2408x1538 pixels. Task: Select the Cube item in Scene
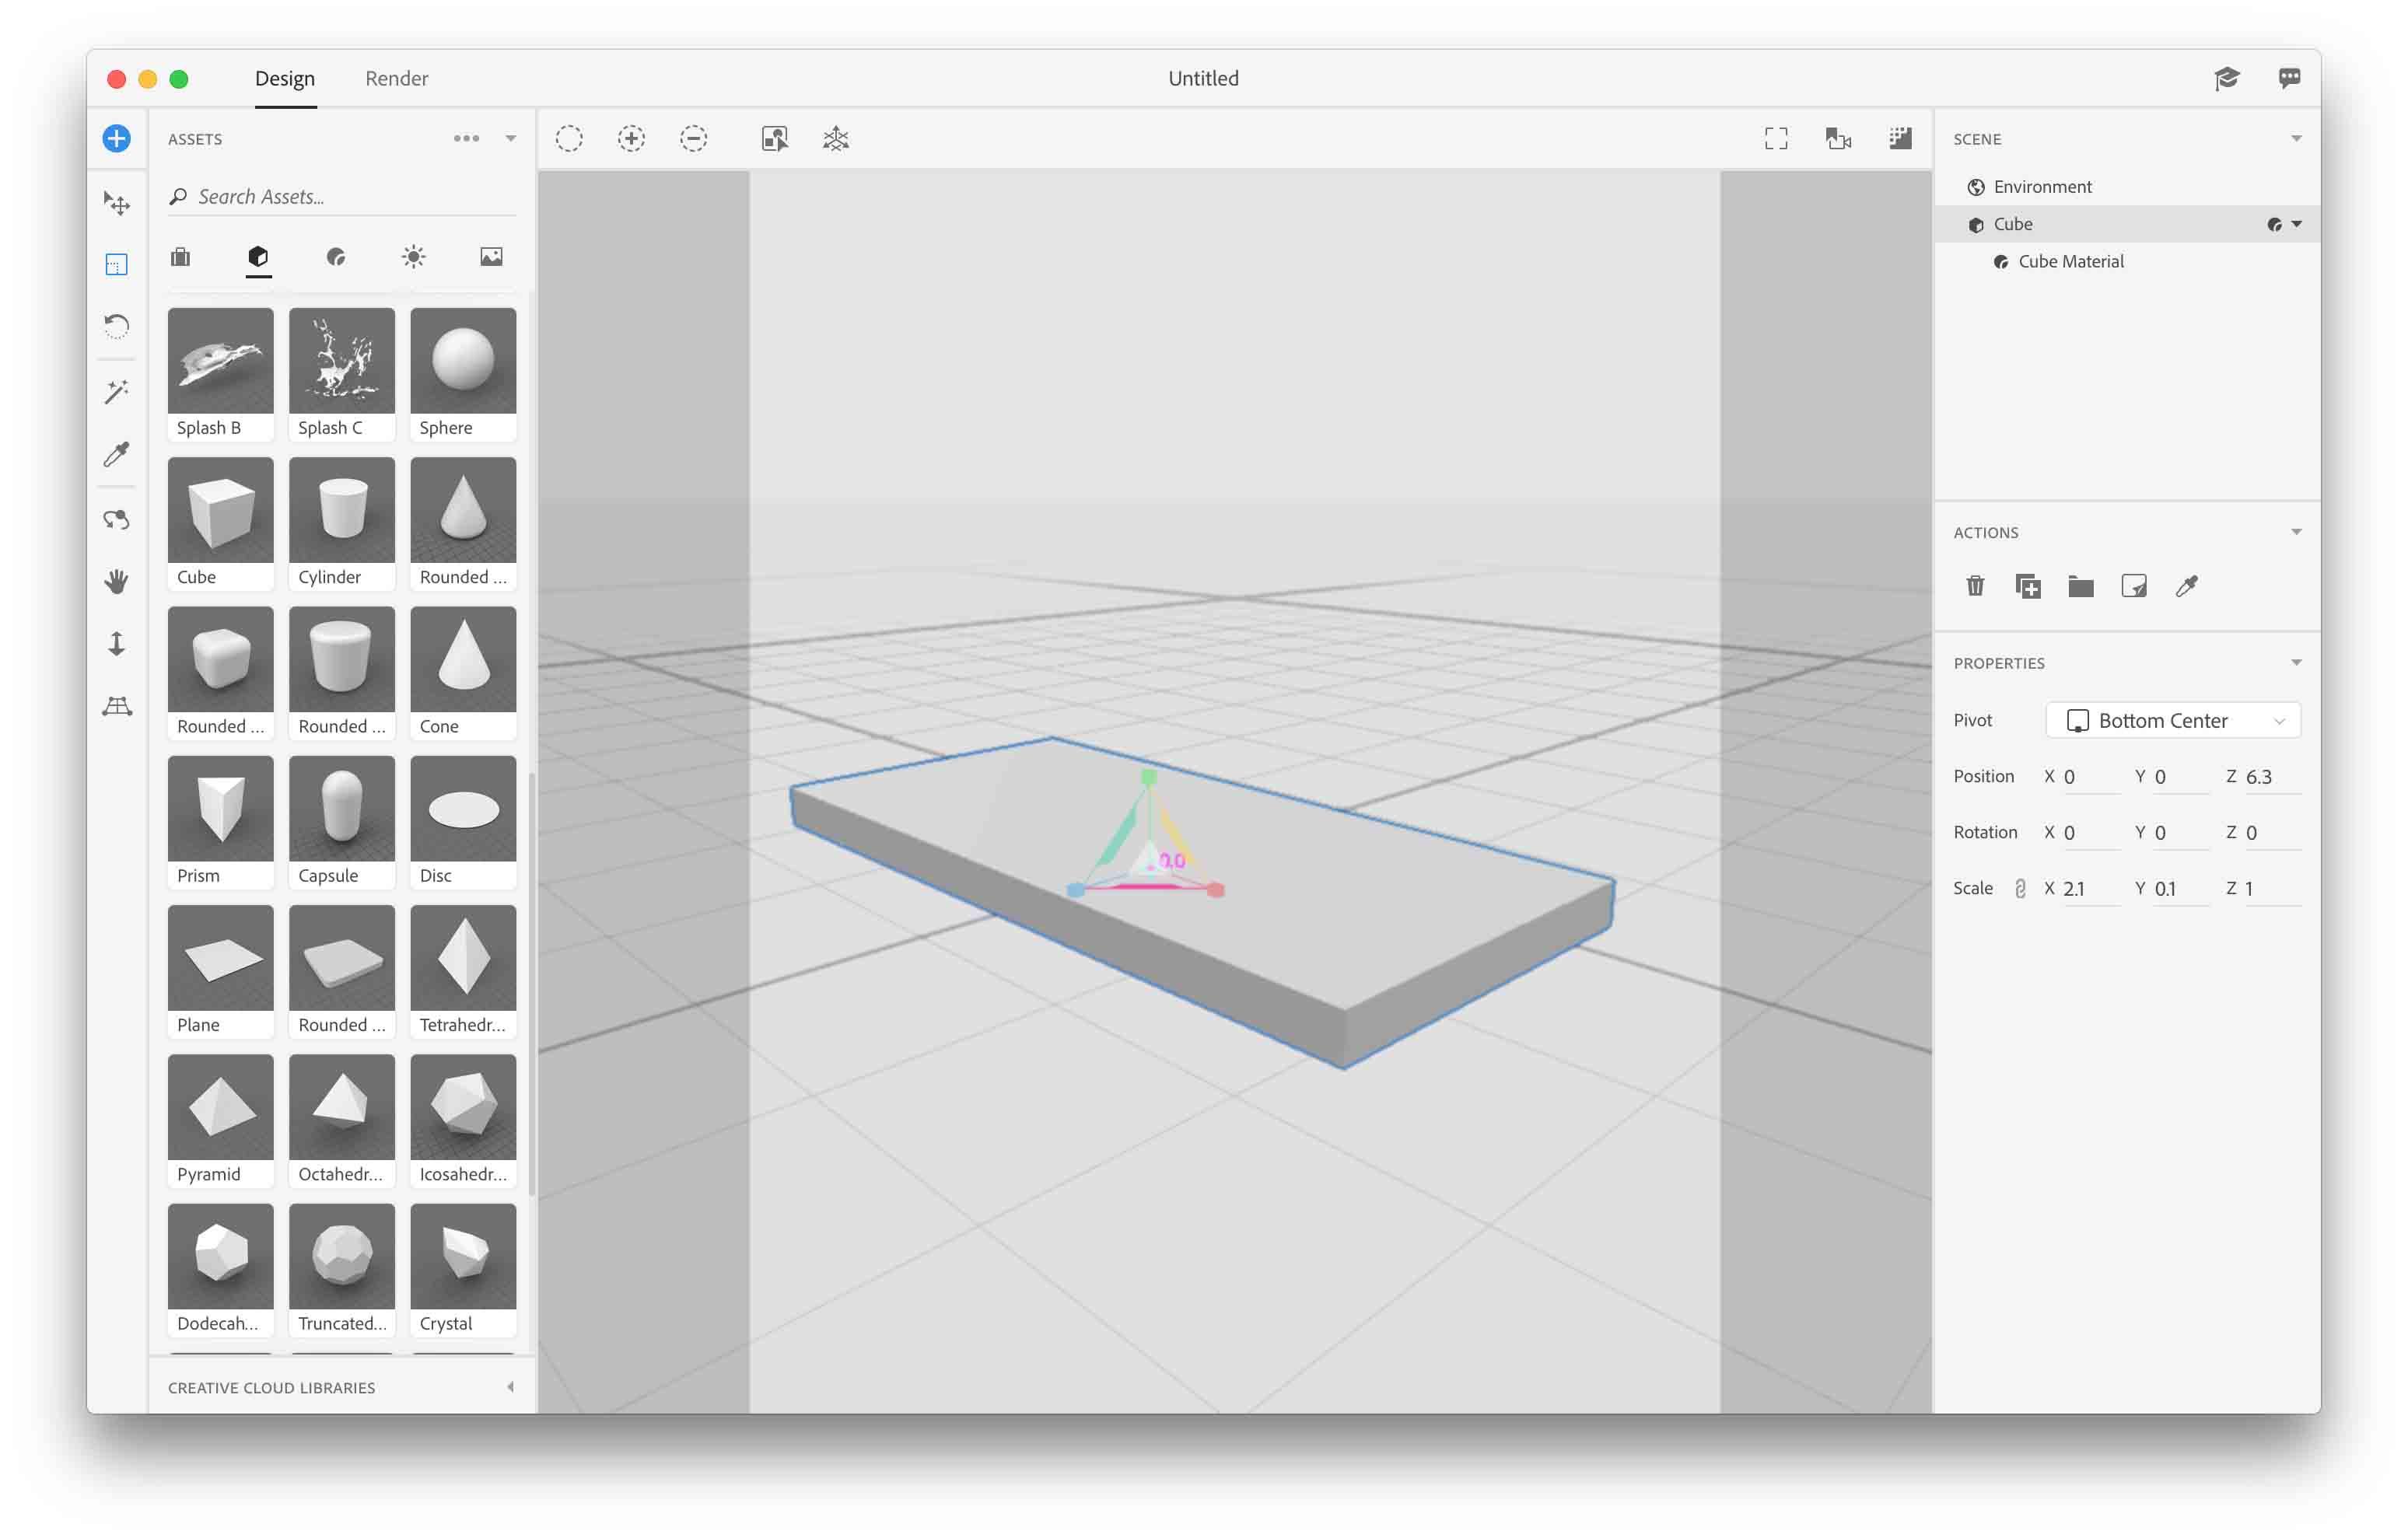point(2127,224)
